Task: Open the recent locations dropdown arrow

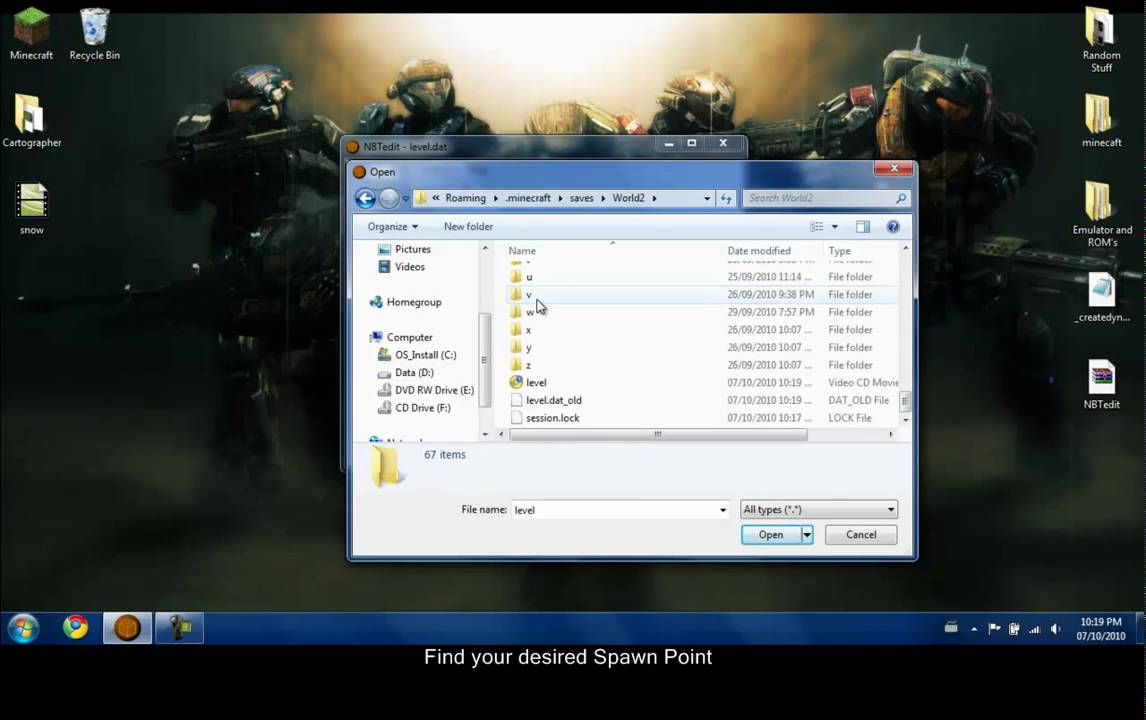Action: point(406,198)
